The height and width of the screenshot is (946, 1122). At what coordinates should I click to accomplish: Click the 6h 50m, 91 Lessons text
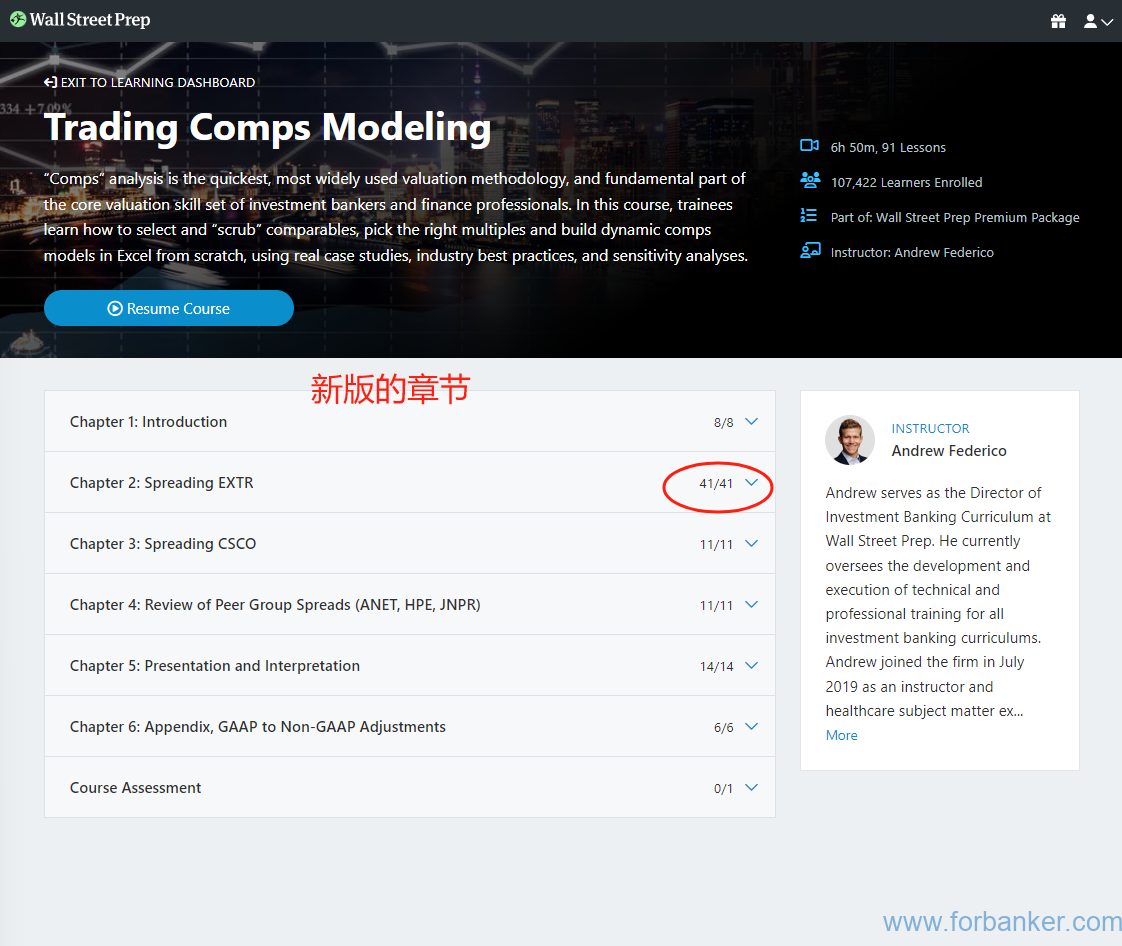pyautogui.click(x=888, y=147)
